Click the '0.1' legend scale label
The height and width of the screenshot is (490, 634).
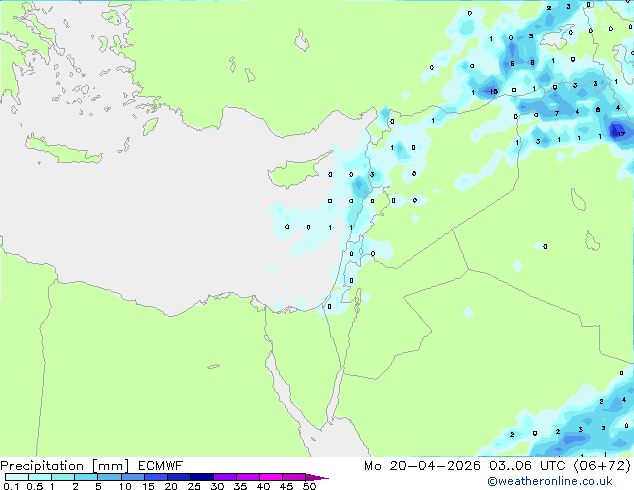coord(10,486)
